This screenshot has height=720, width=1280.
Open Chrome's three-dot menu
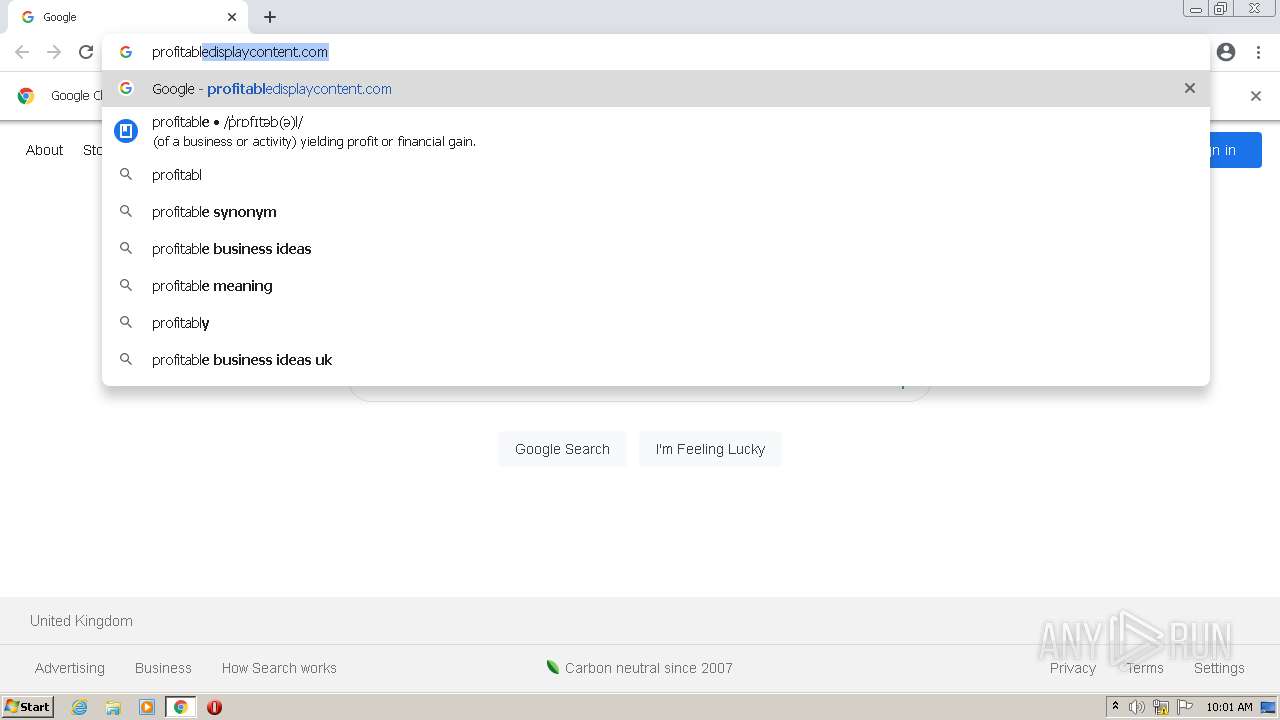pos(1259,52)
